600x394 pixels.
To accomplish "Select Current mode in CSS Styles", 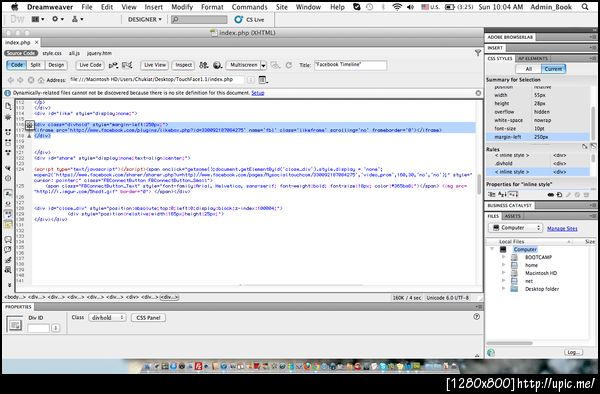I will pos(553,69).
